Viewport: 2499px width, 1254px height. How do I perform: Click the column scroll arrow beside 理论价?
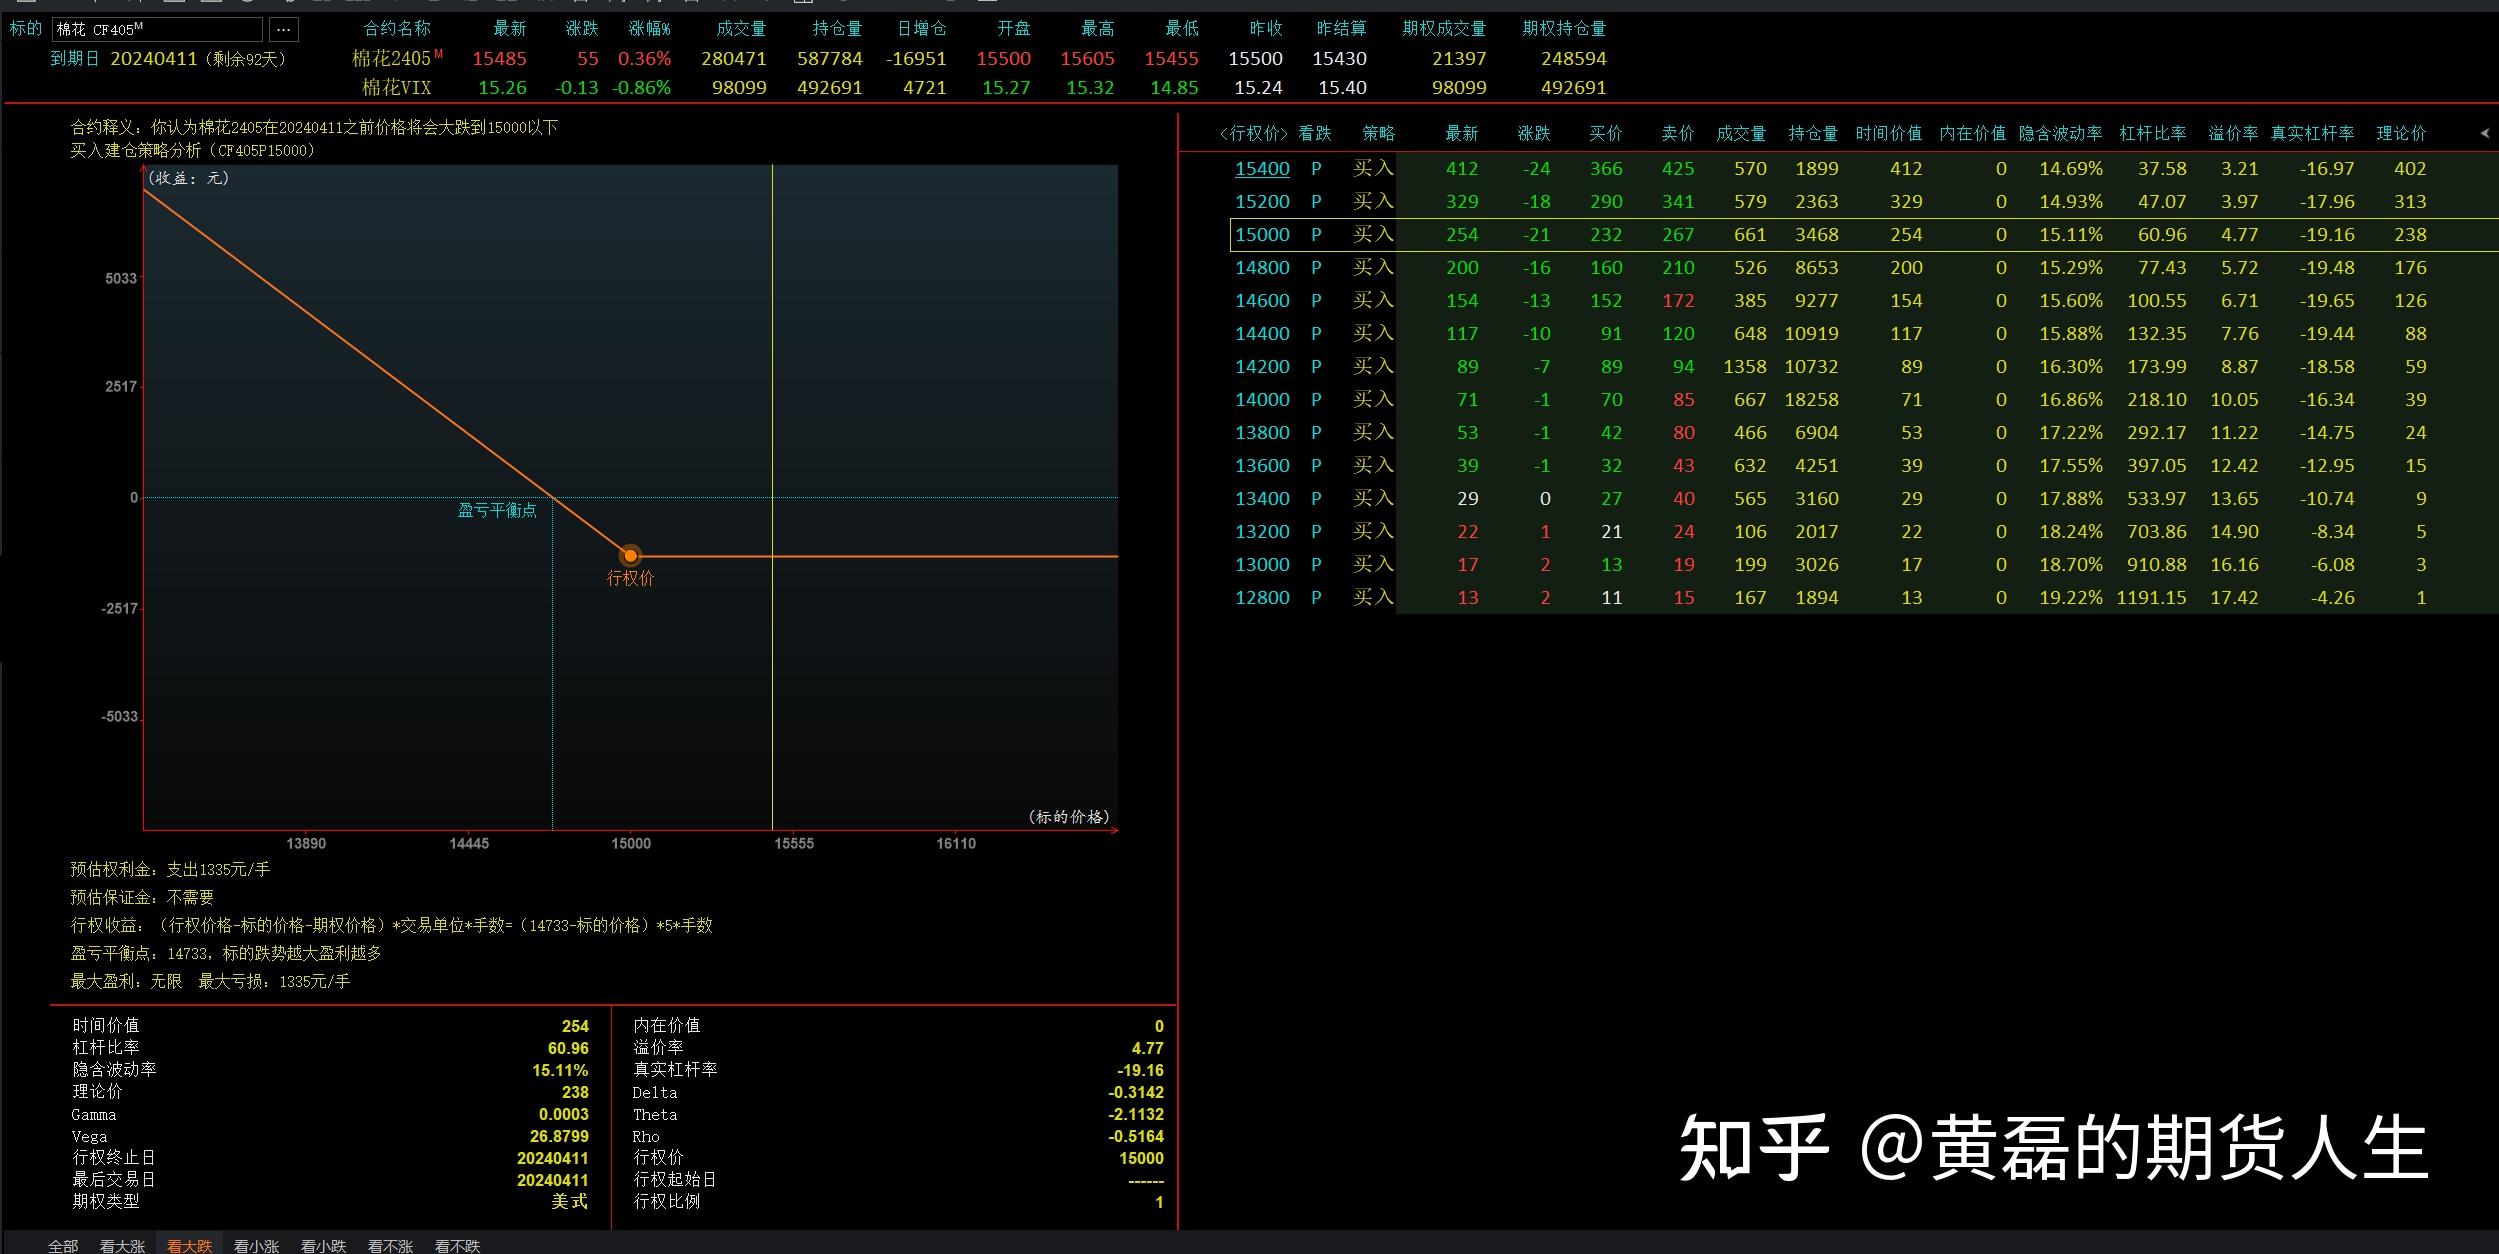click(x=2485, y=133)
